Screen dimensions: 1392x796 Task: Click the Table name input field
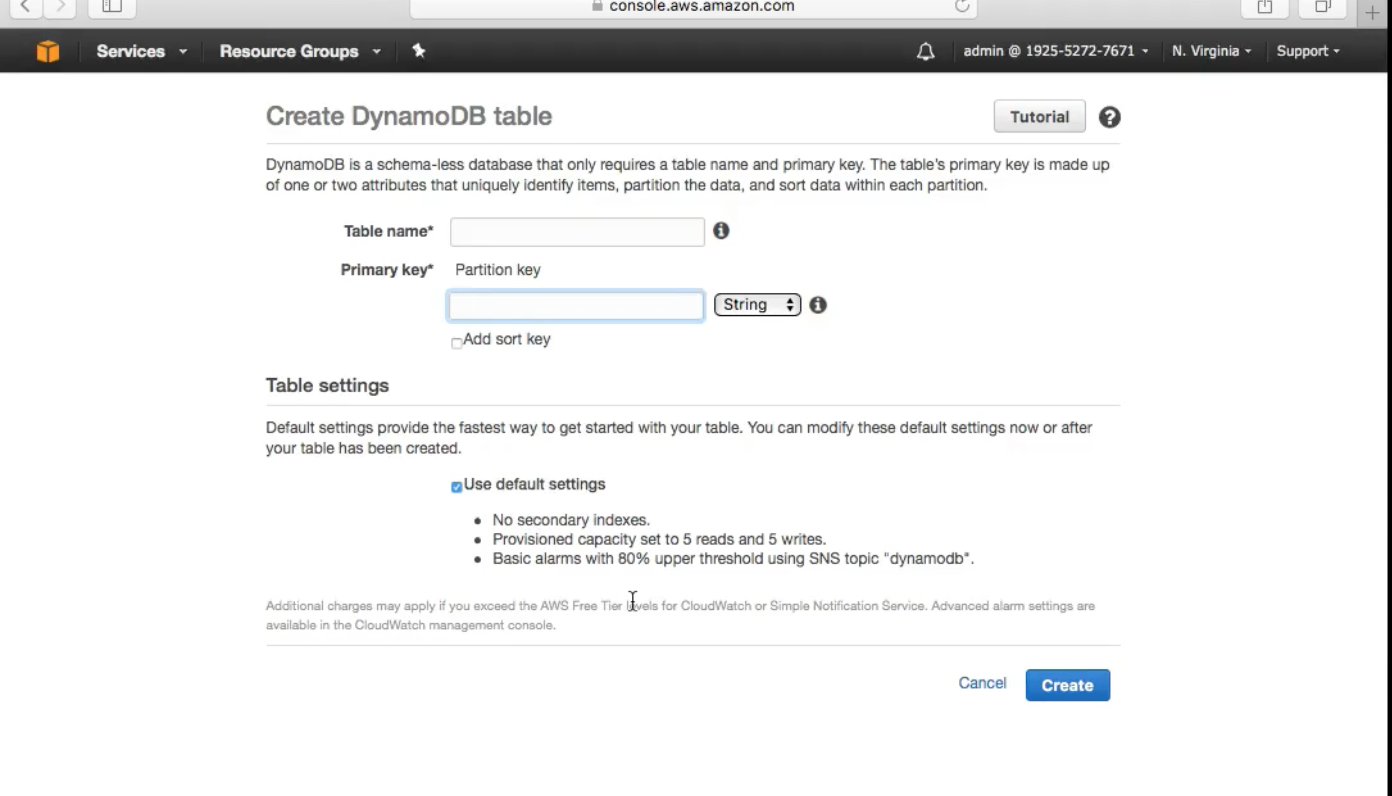pyautogui.click(x=577, y=232)
